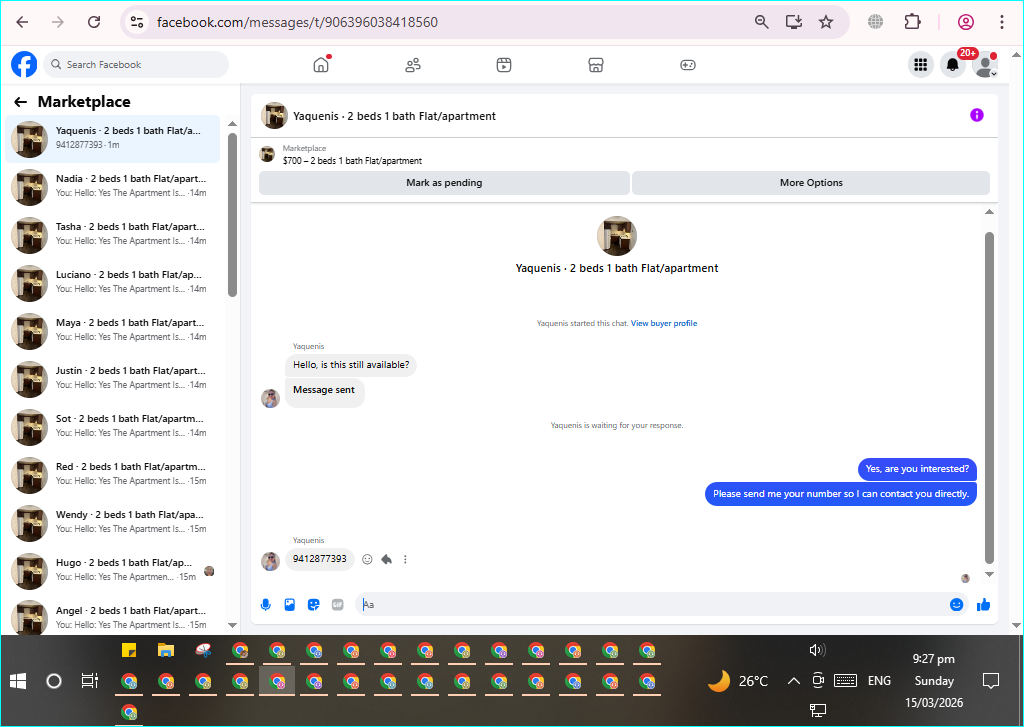Choose a sticker icon
1024x727 pixels.
pos(313,605)
